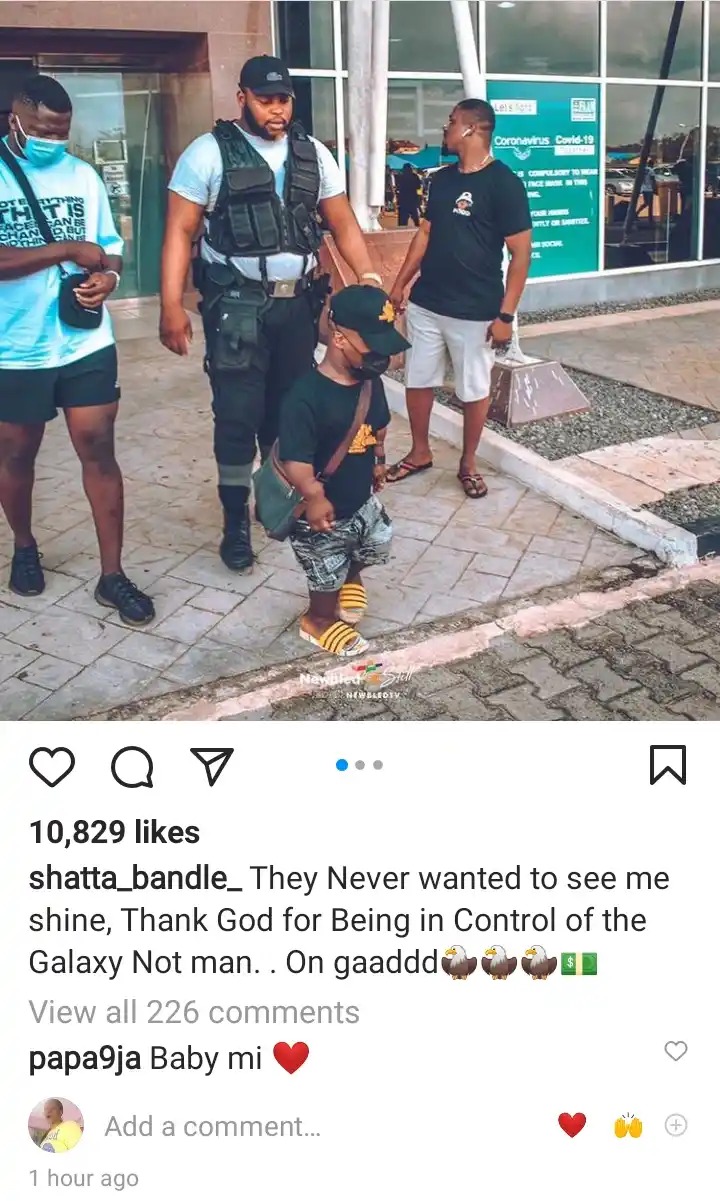Tap the caption text about the Galaxy

click(x=349, y=920)
